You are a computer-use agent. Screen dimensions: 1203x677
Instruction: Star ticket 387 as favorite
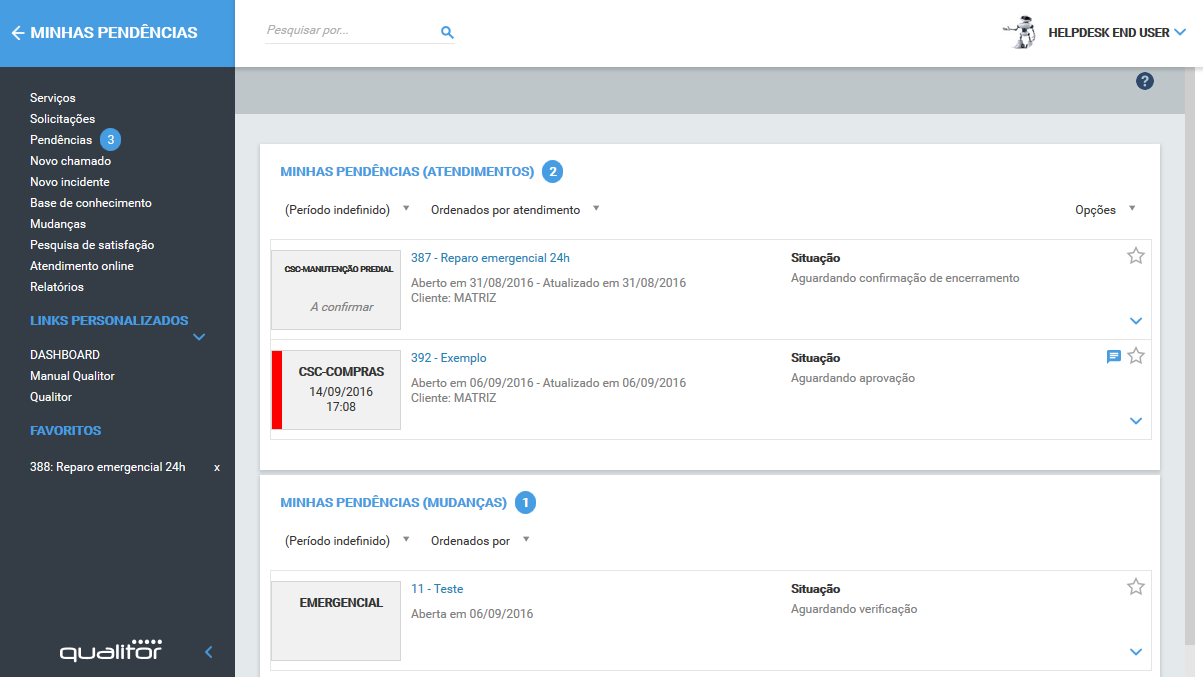(x=1135, y=256)
